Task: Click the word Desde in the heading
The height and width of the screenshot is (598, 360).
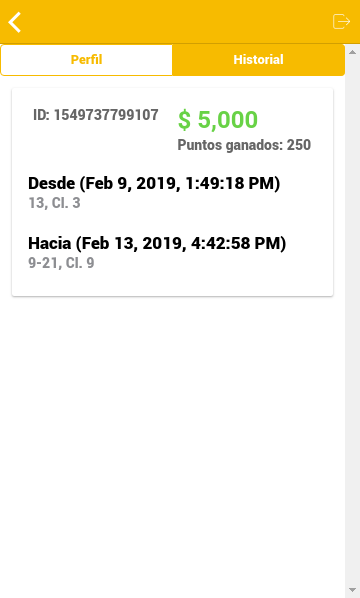Action: click(51, 183)
